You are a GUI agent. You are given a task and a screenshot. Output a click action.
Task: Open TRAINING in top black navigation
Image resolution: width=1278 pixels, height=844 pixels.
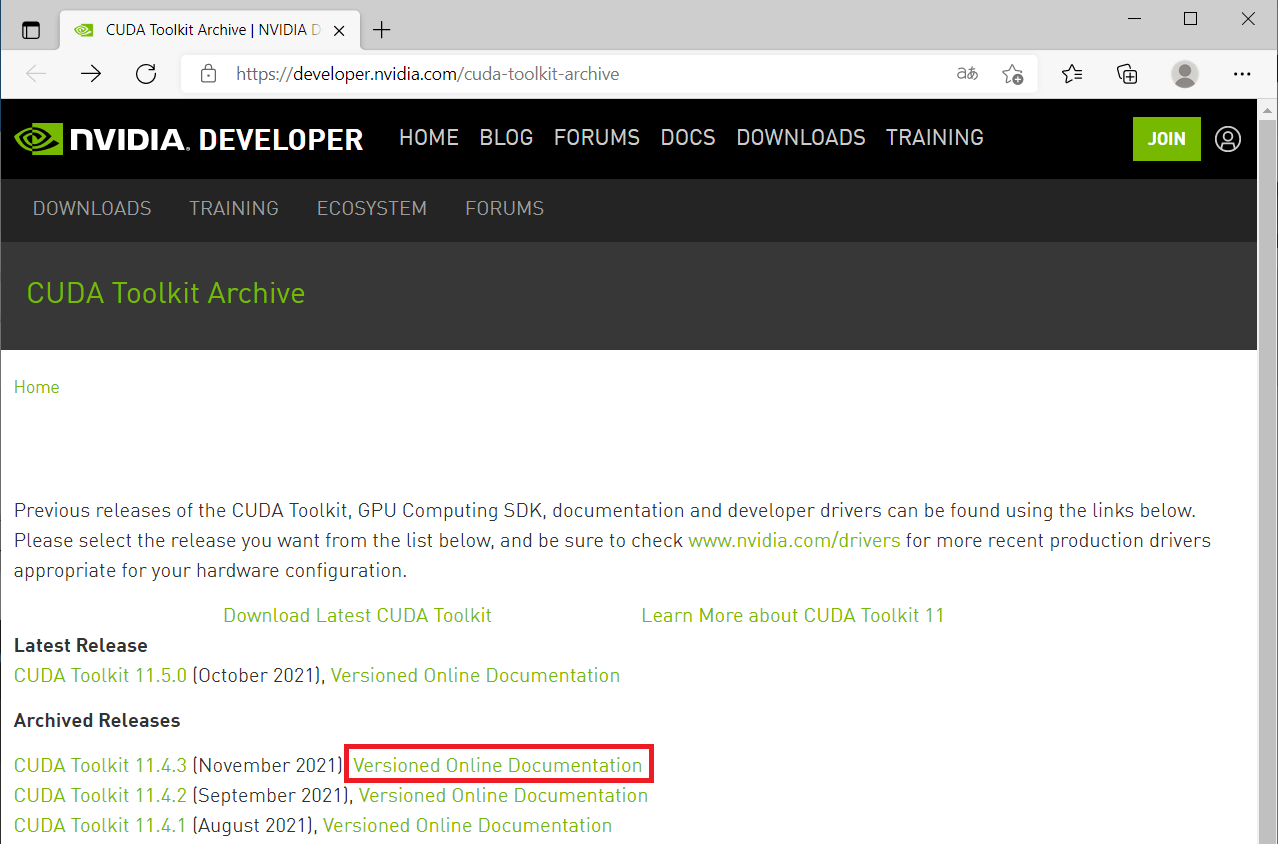click(935, 138)
